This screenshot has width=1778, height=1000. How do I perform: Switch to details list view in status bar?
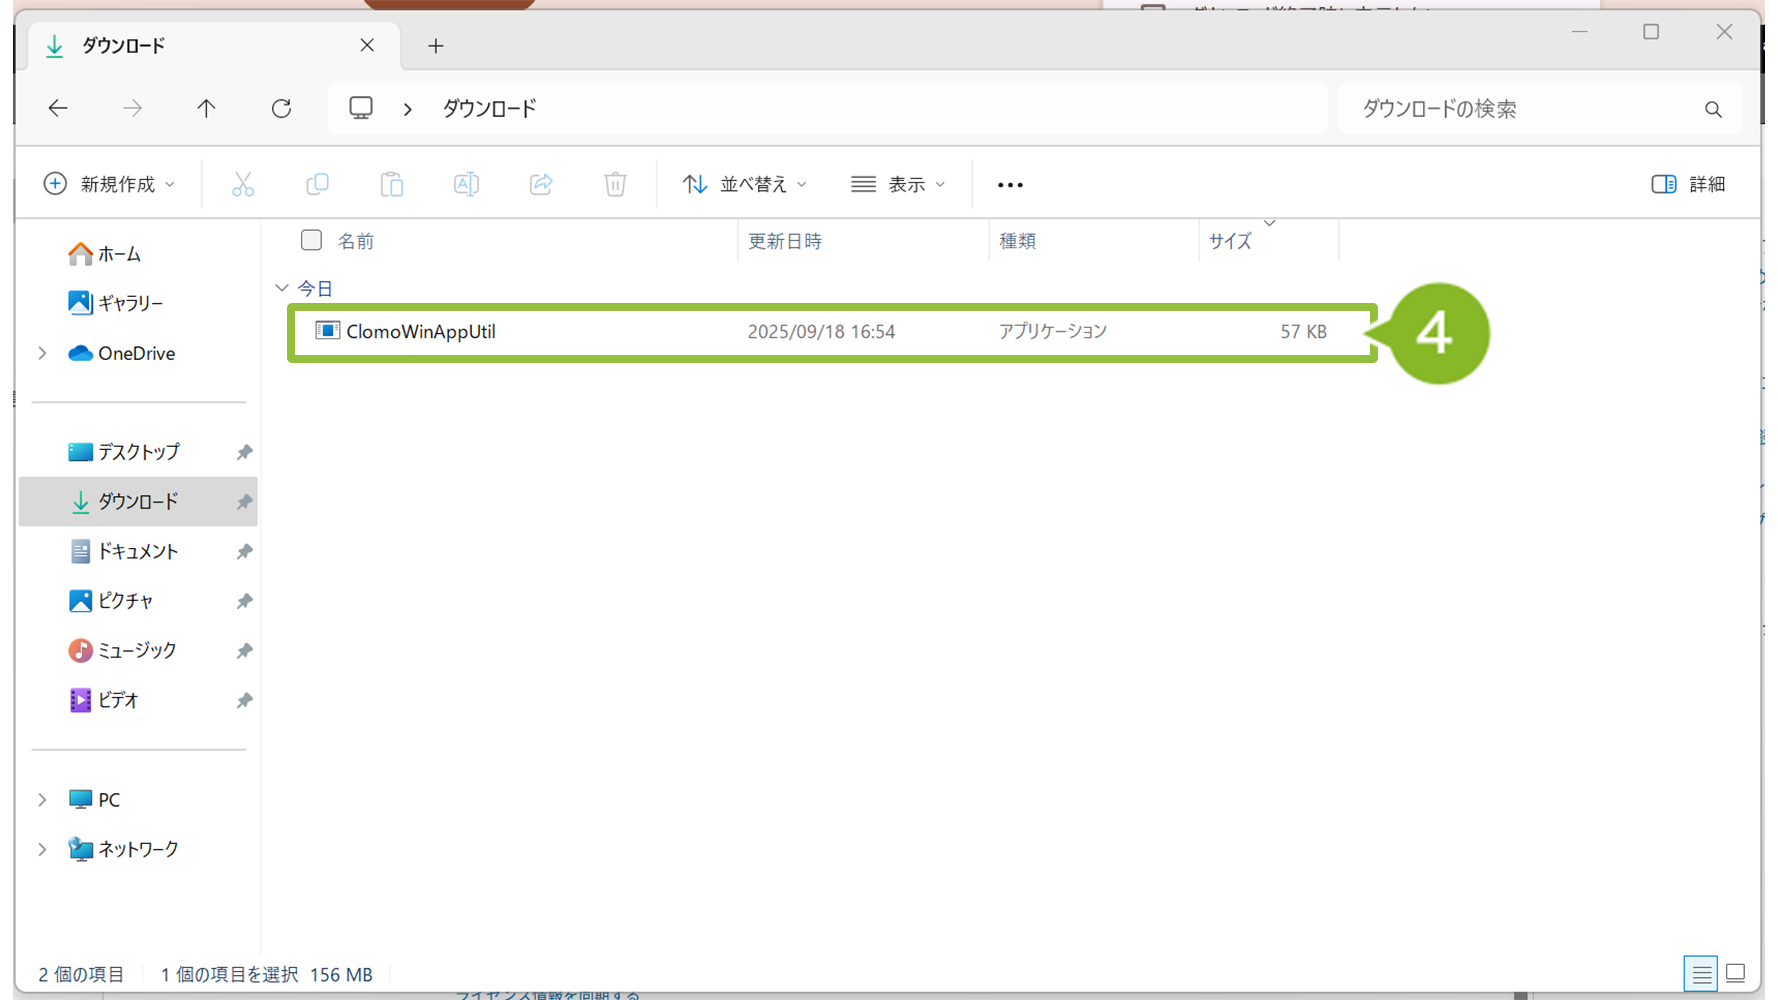1700,973
